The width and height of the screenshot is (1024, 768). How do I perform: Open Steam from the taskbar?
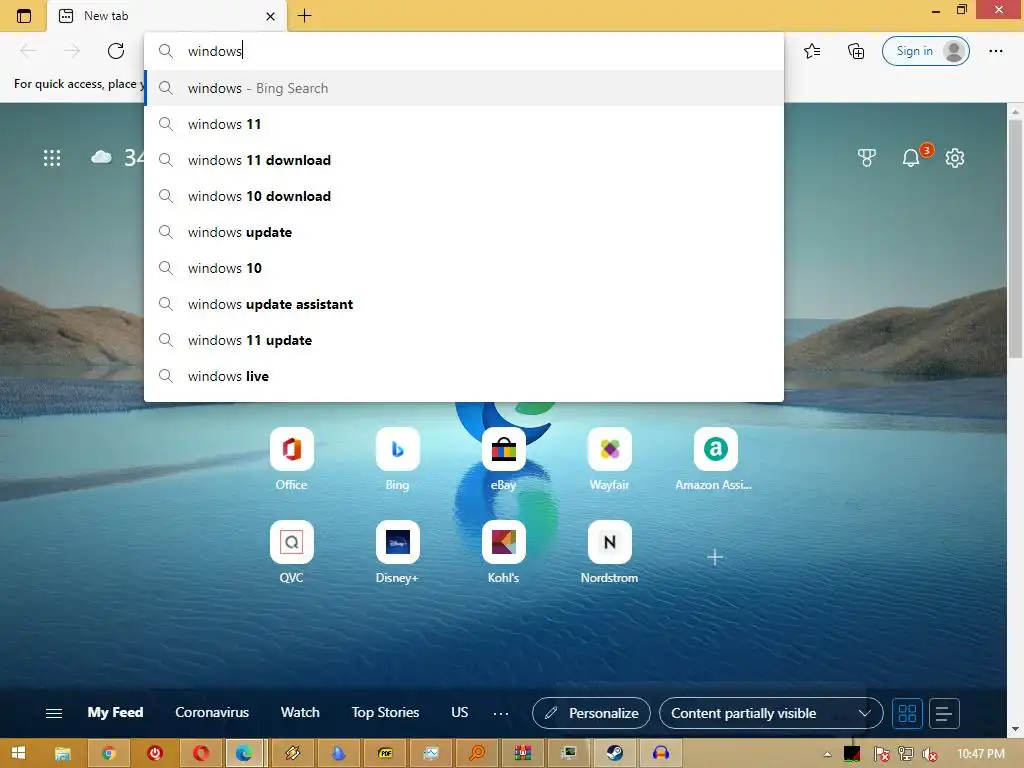[615, 754]
